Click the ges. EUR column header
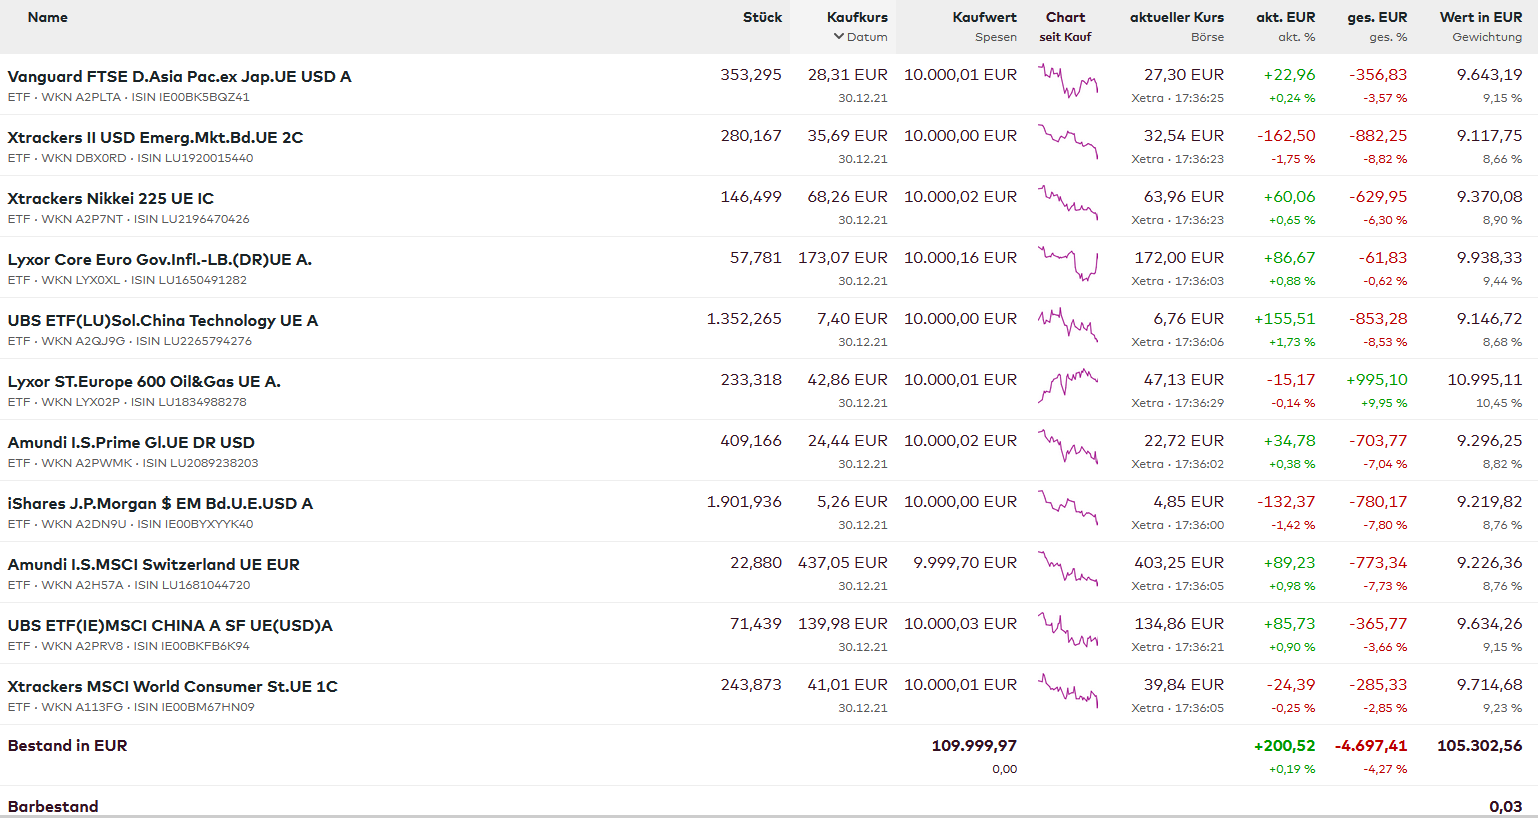This screenshot has height=818, width=1538. [1376, 17]
